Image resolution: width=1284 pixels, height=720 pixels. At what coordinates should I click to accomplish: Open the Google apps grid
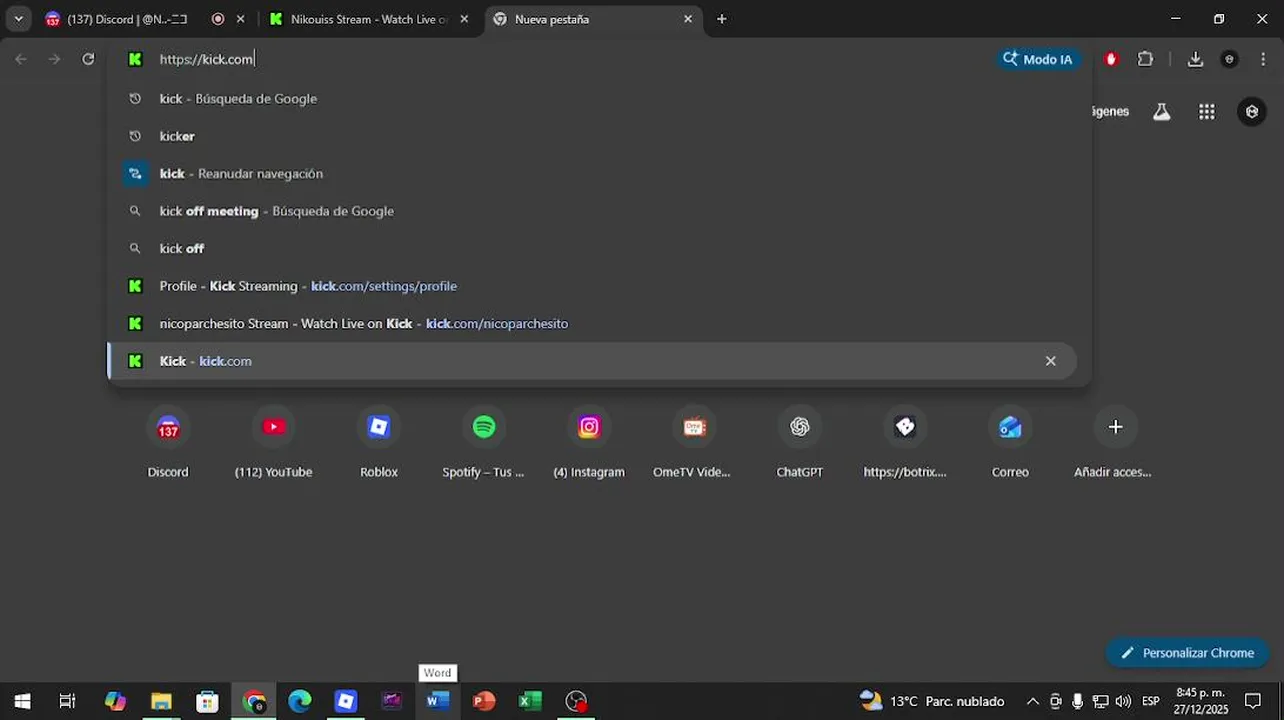1207,112
